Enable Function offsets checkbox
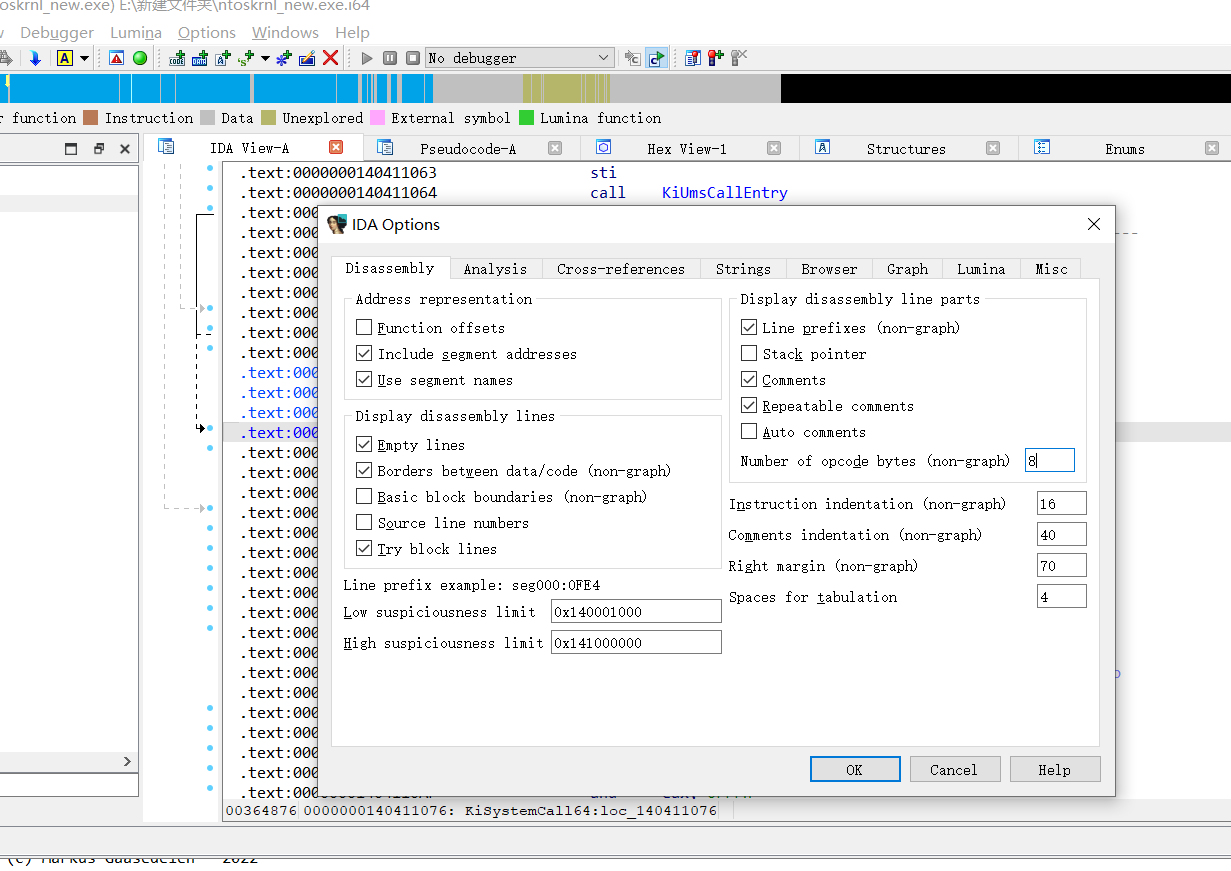1231x871 pixels. coord(364,328)
